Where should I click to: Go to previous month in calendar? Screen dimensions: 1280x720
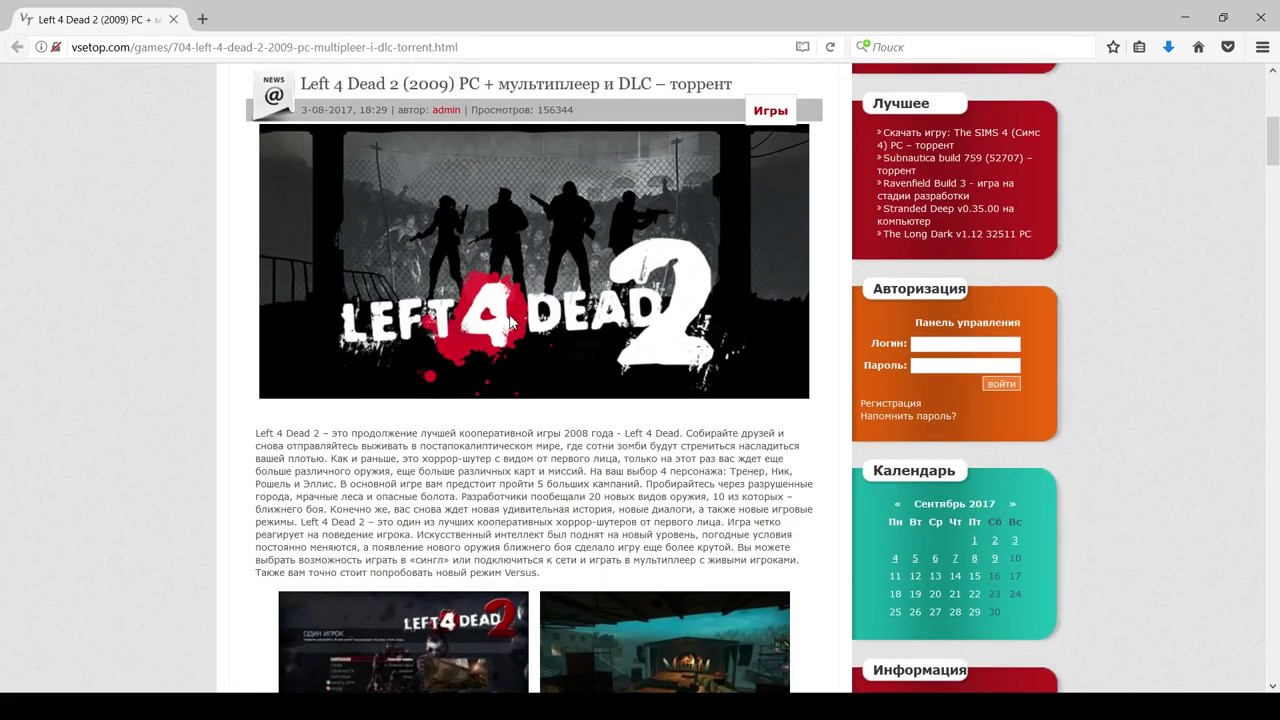897,504
